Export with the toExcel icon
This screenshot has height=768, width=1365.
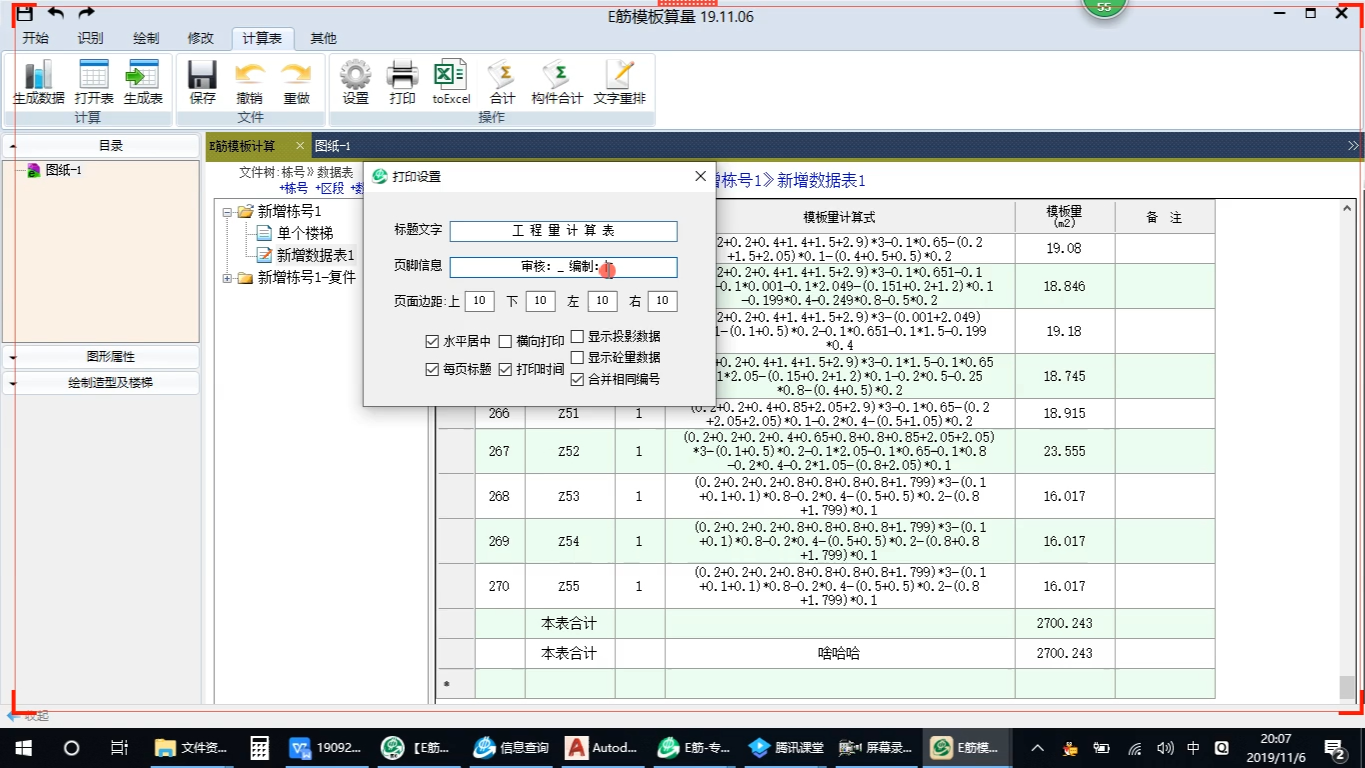[451, 82]
